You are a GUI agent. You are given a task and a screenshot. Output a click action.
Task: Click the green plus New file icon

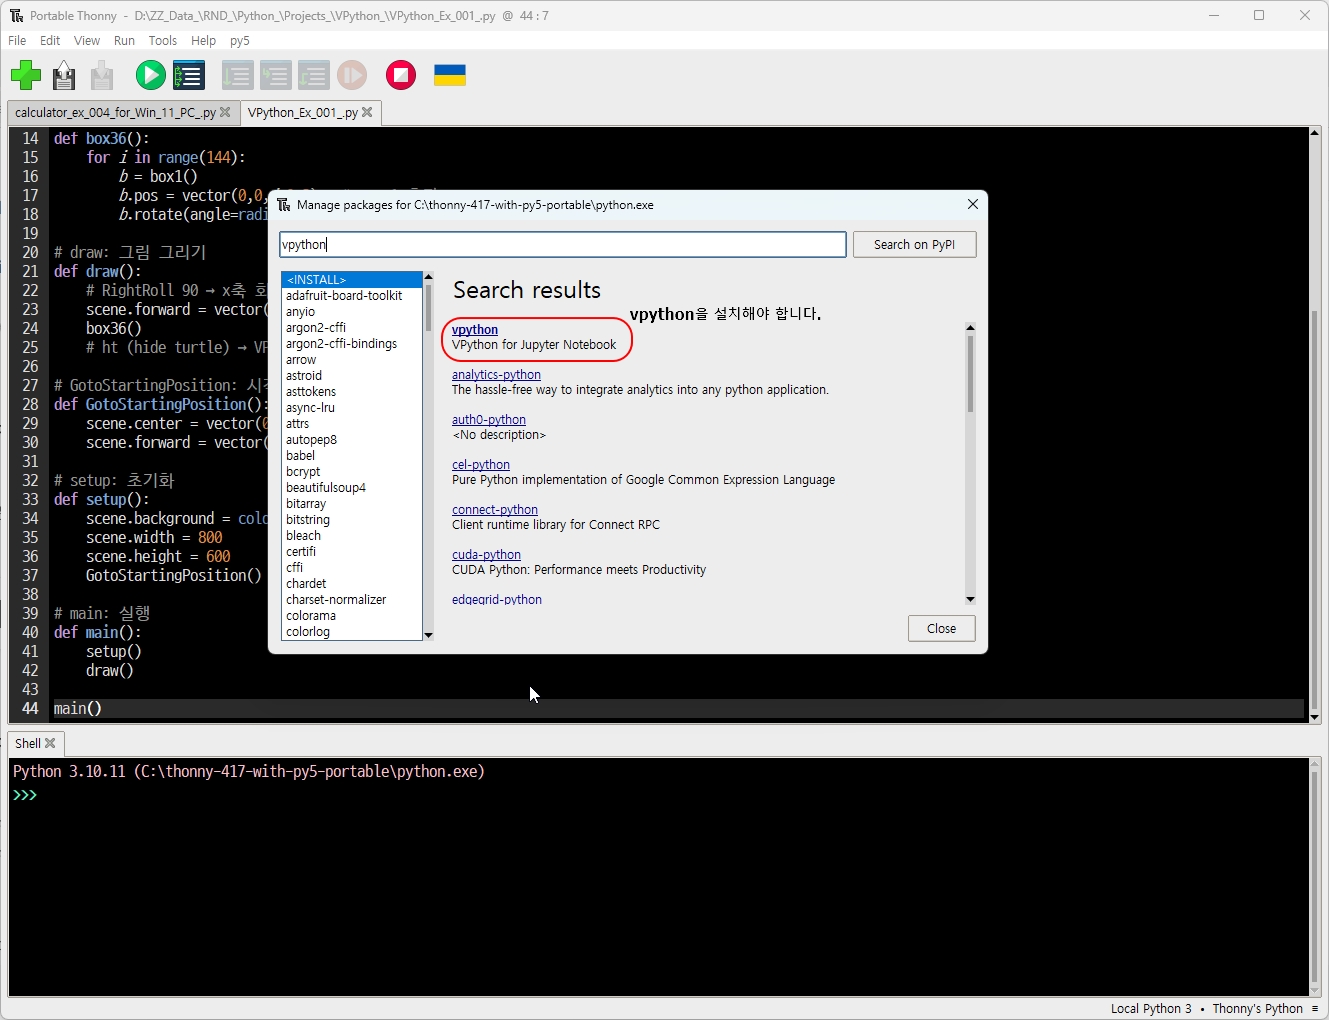26,75
